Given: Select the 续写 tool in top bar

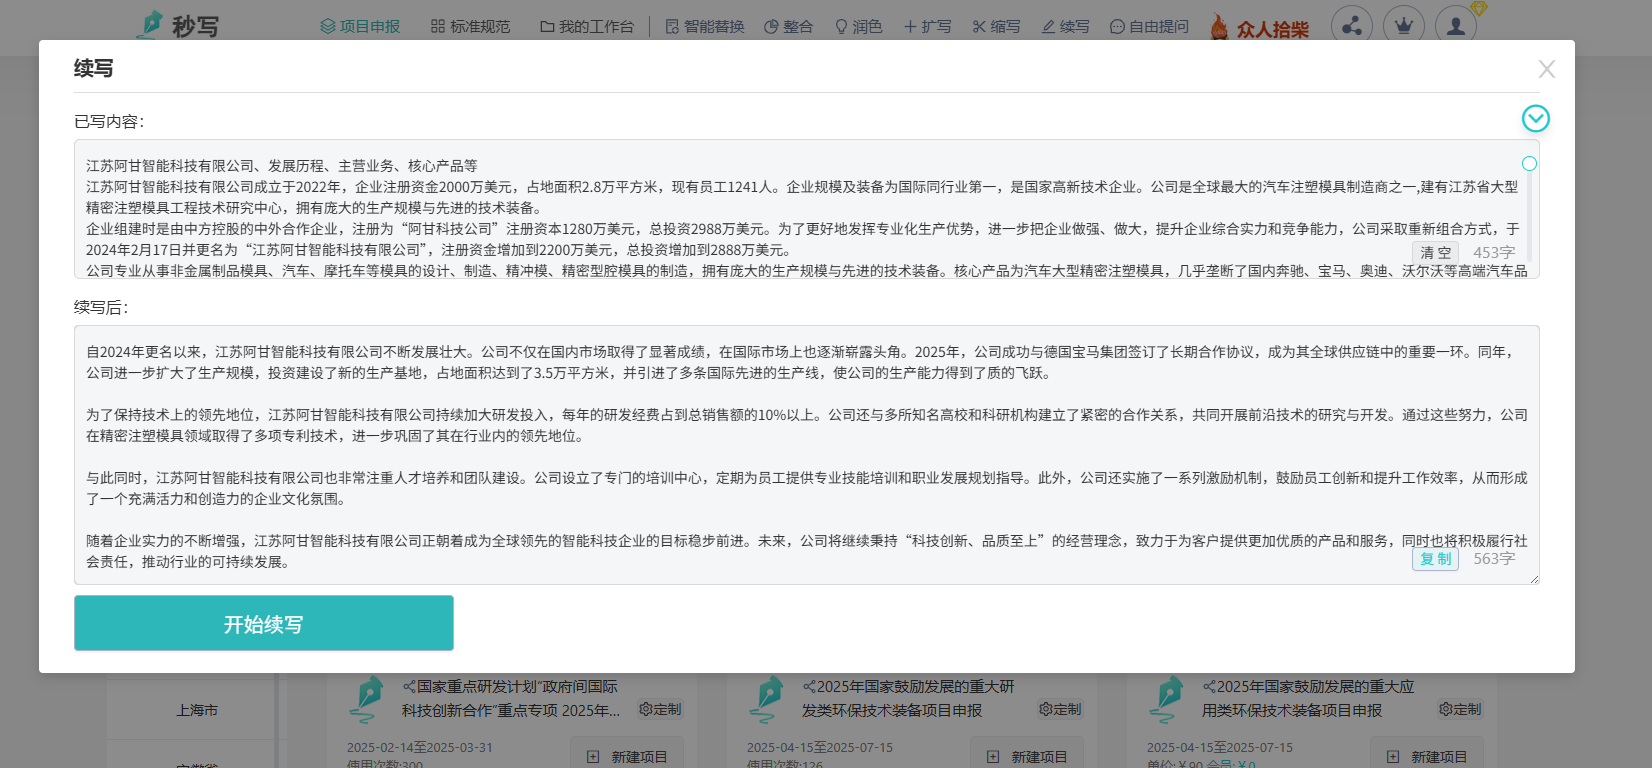Looking at the screenshot, I should pyautogui.click(x=1065, y=27).
